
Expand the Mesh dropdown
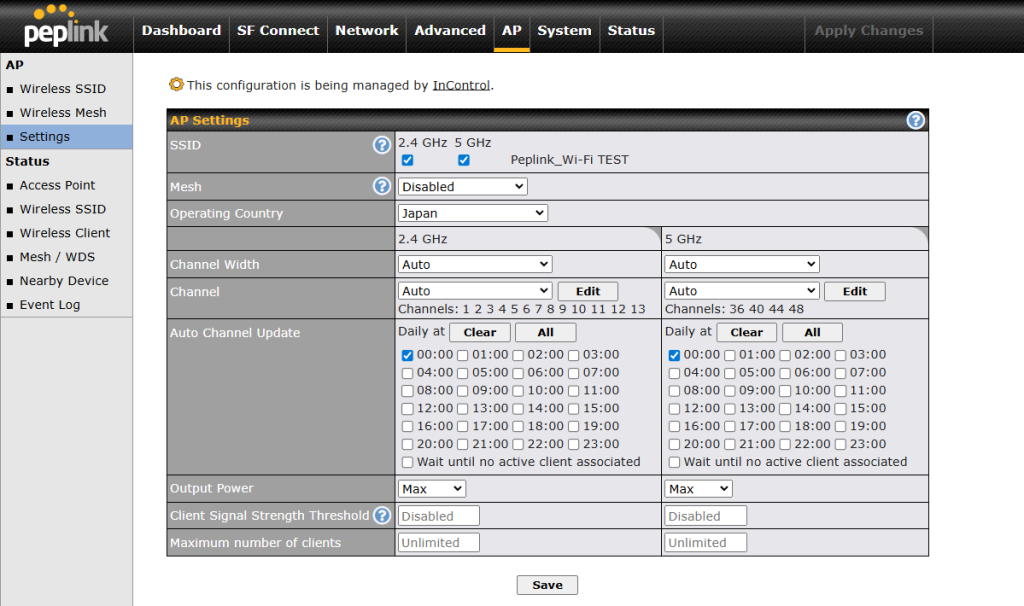tap(462, 187)
